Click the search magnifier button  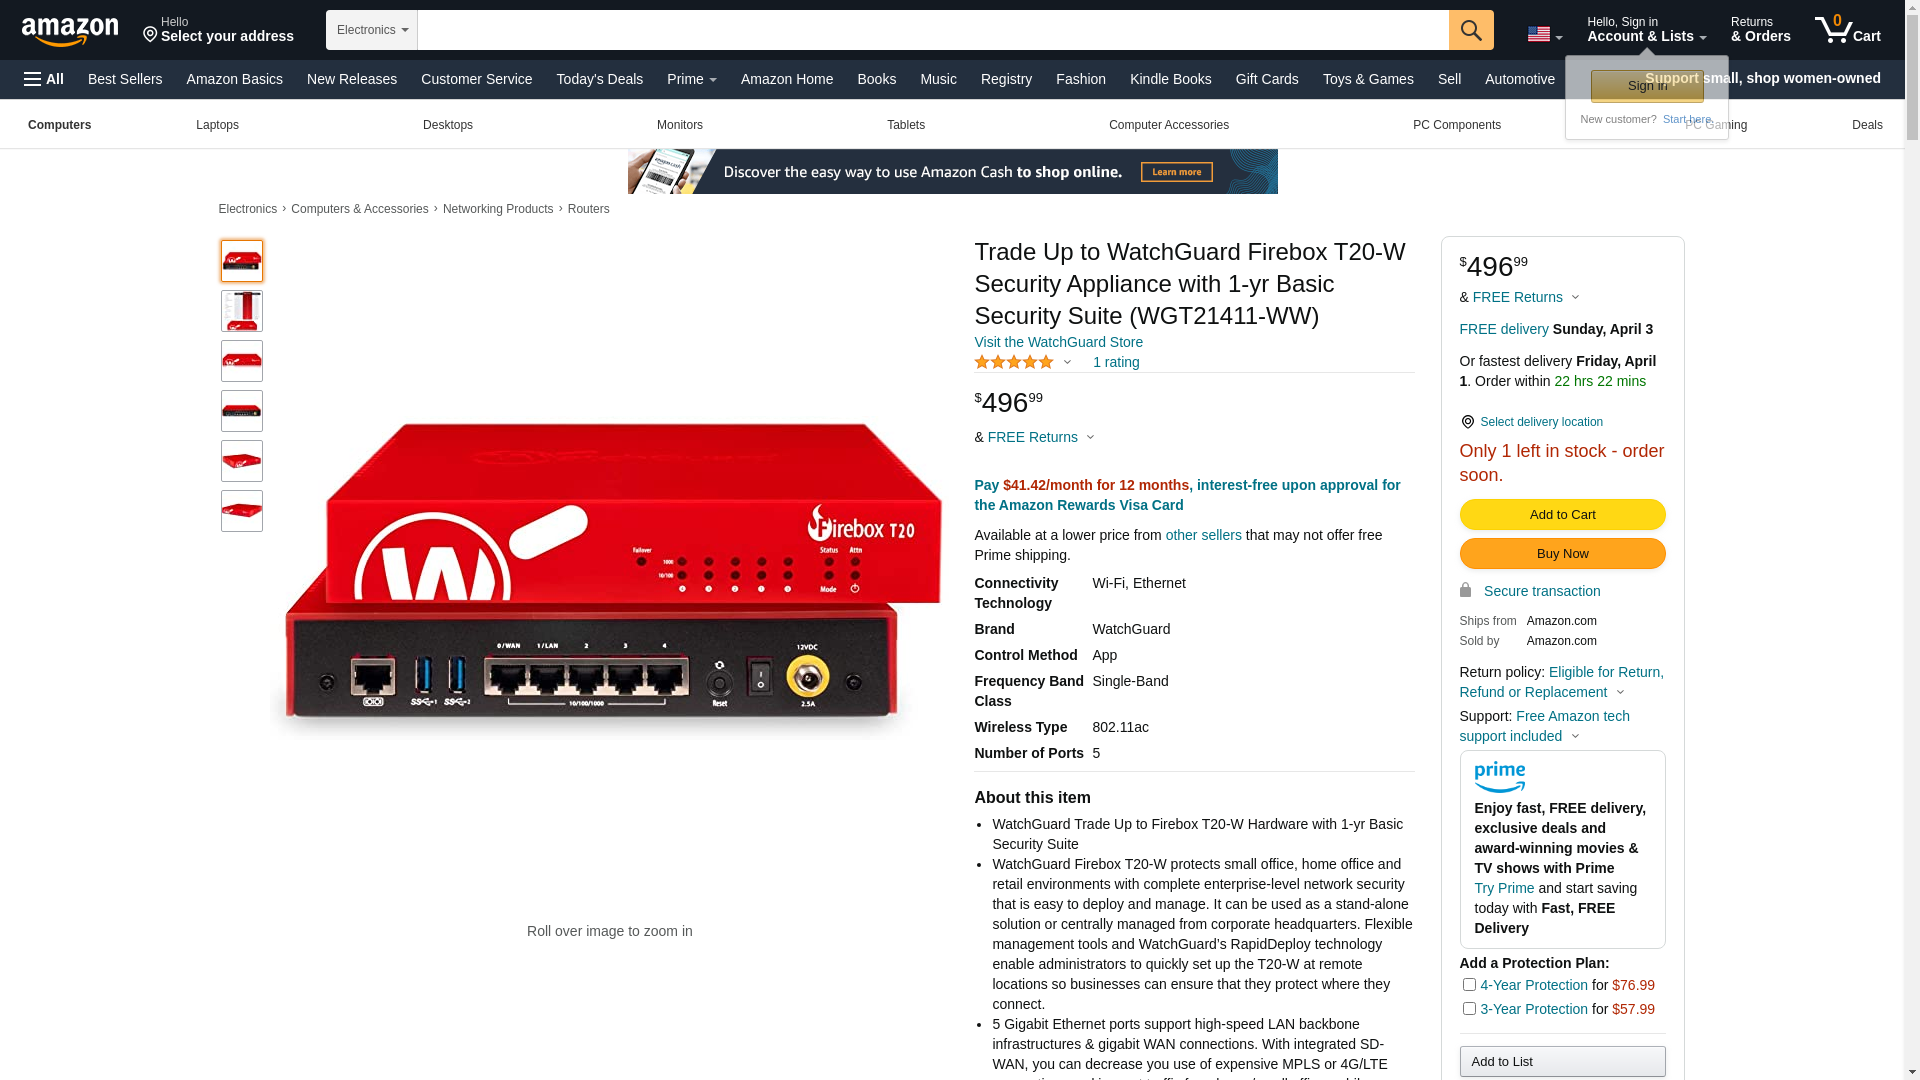click(1471, 30)
